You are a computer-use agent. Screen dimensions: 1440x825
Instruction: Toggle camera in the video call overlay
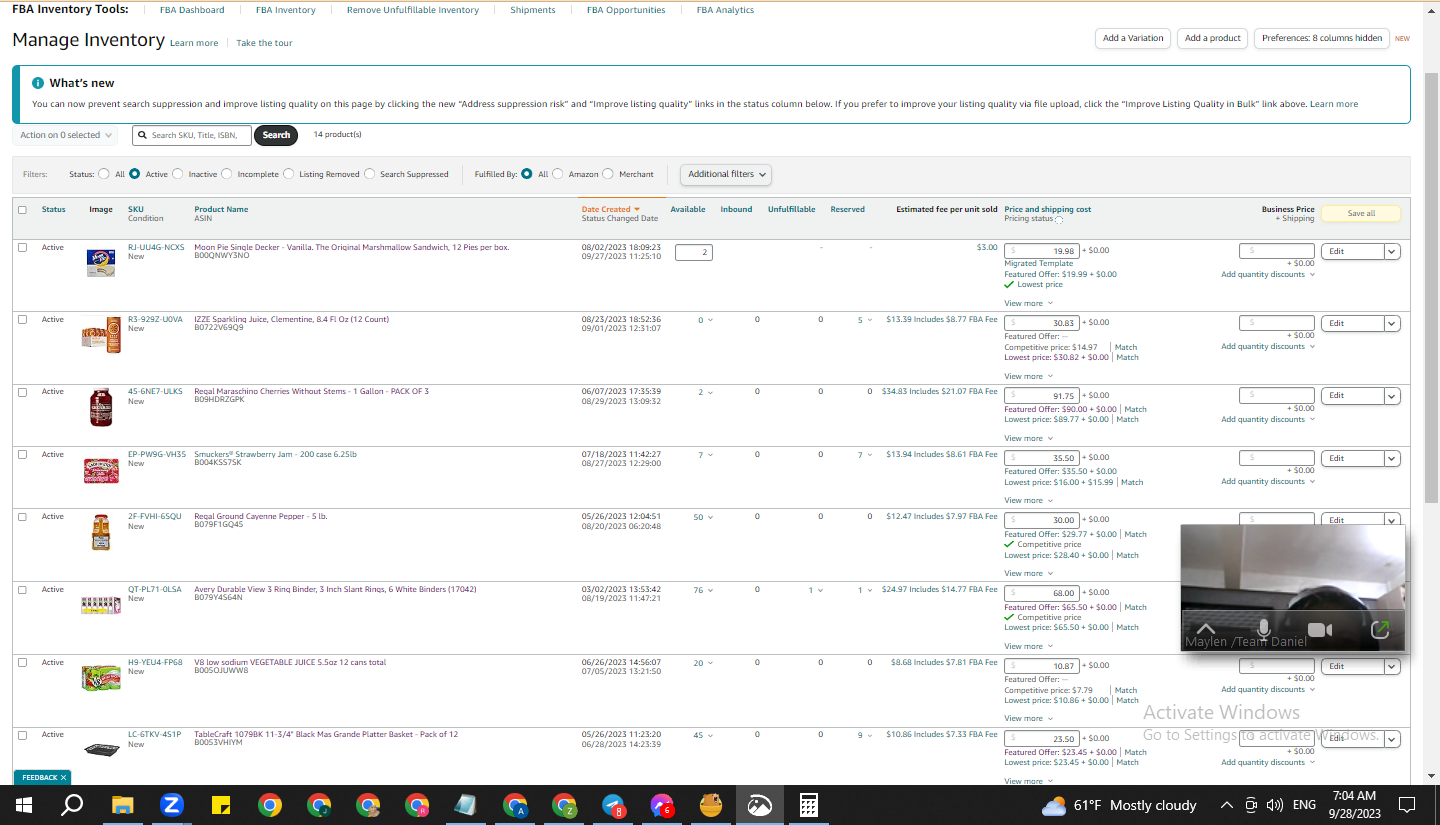pos(1321,630)
